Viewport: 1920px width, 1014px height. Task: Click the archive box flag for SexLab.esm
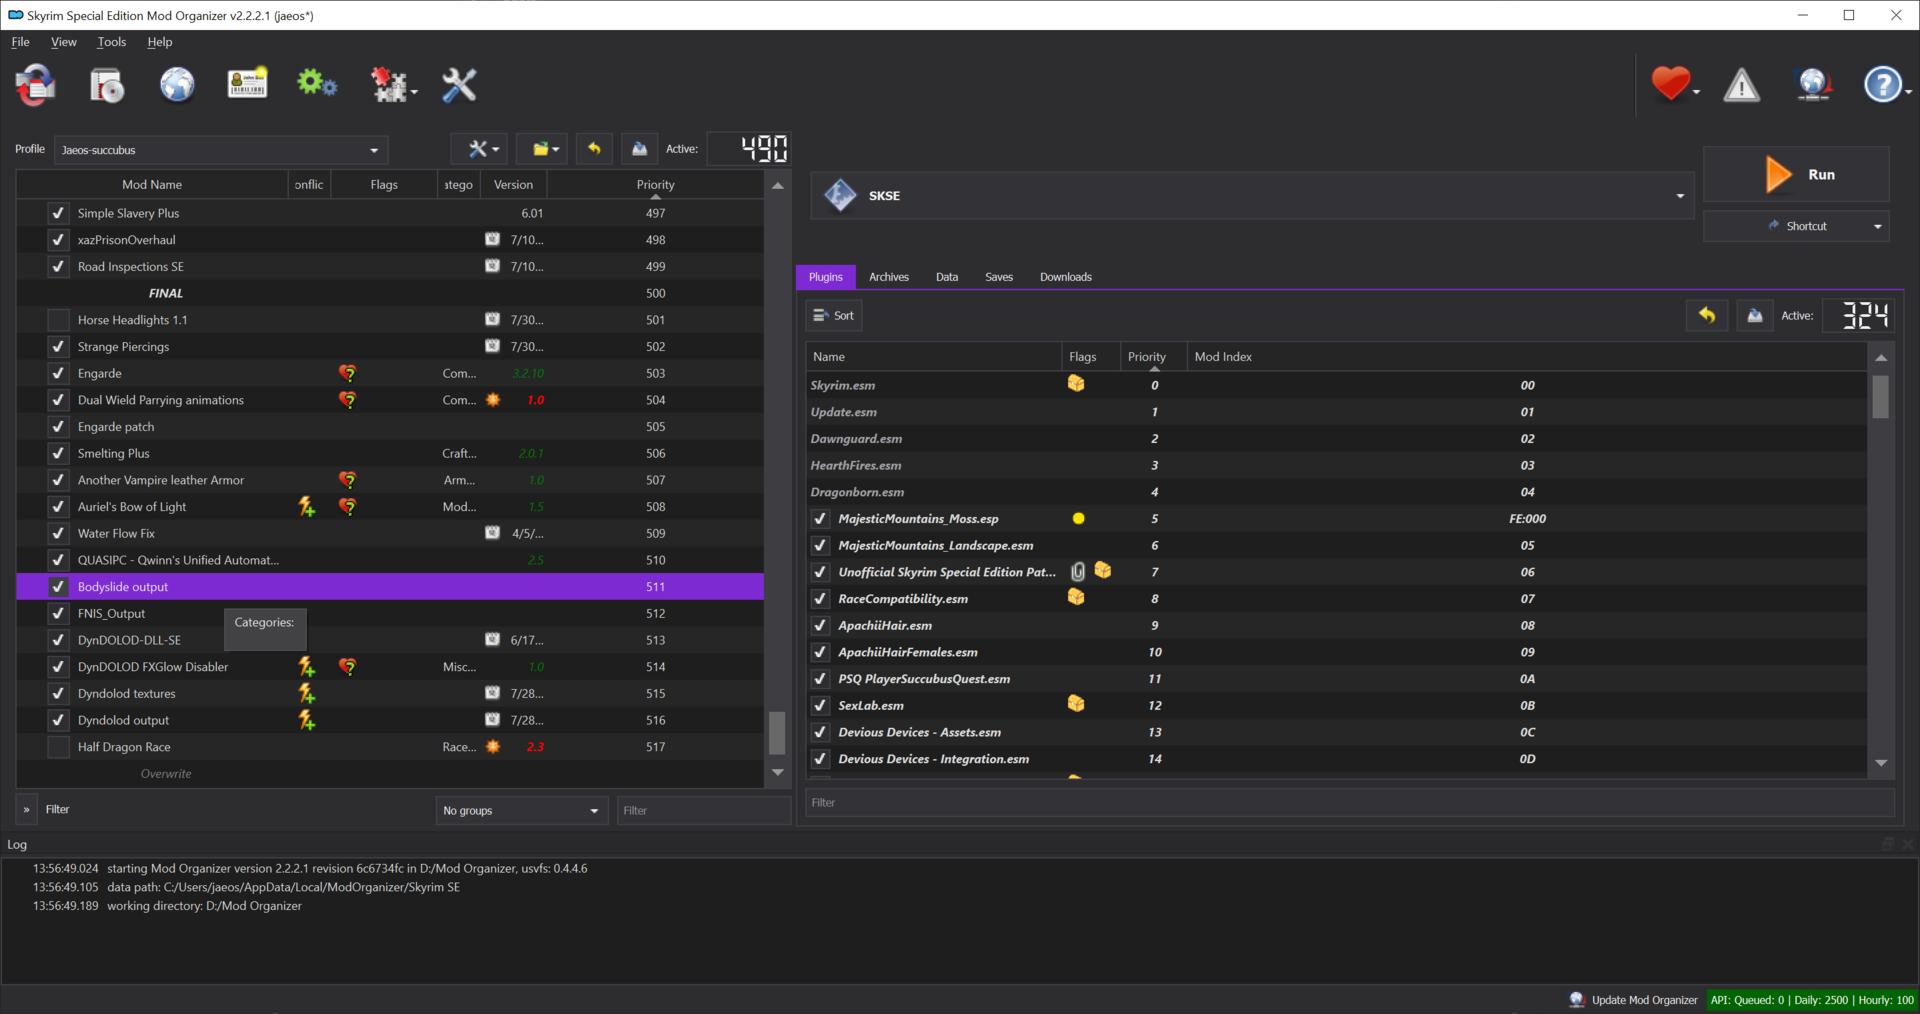pyautogui.click(x=1076, y=704)
